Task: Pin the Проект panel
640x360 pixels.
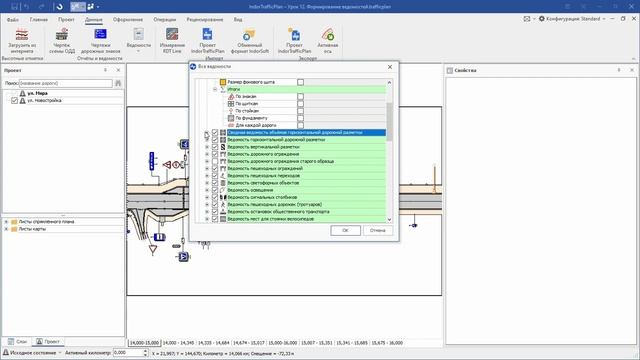Action: [105, 70]
